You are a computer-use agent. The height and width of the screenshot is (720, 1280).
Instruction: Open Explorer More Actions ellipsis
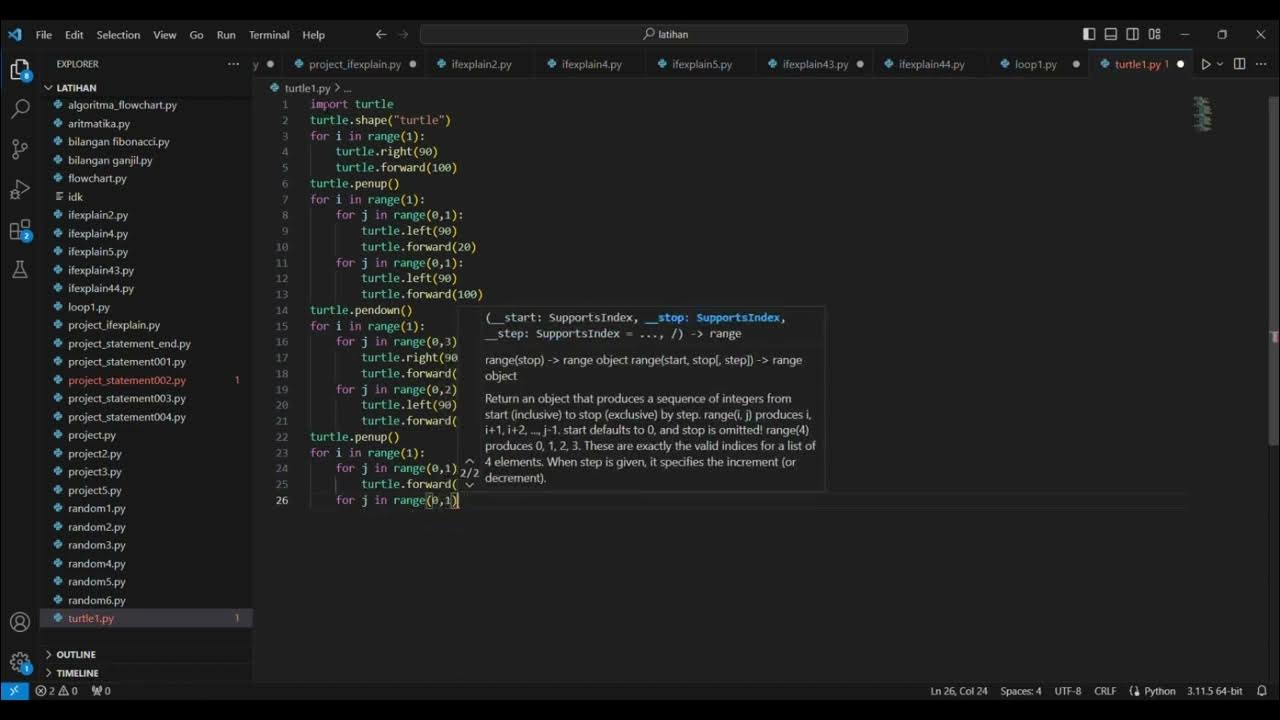(233, 64)
